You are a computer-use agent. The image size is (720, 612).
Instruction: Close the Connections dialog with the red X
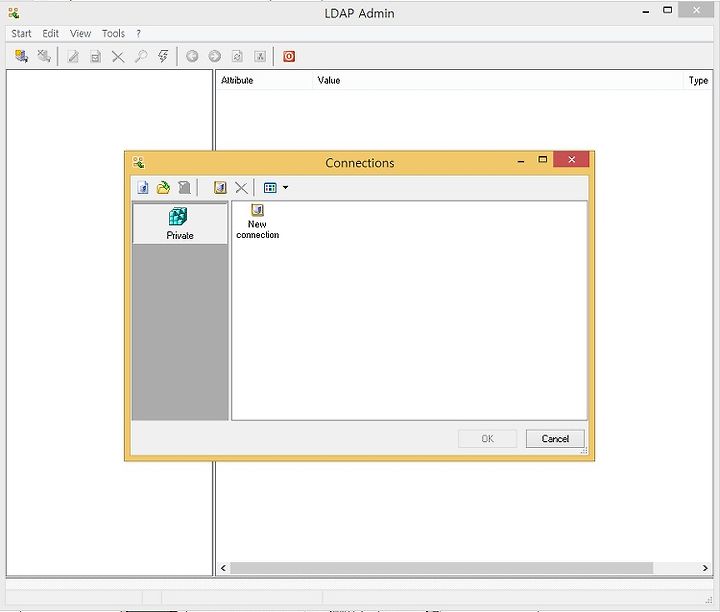coord(571,159)
